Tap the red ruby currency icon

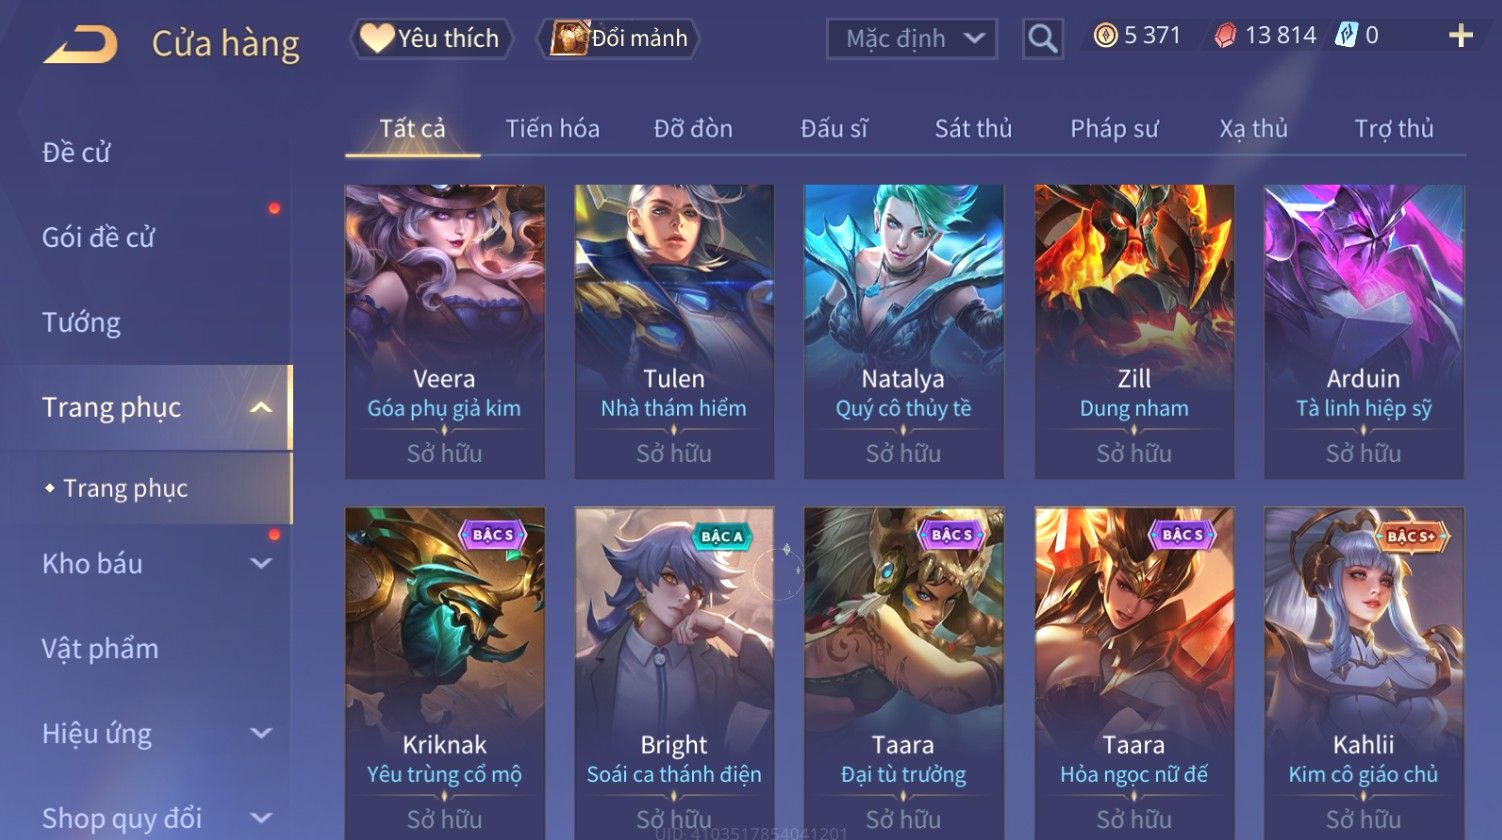coord(1225,36)
